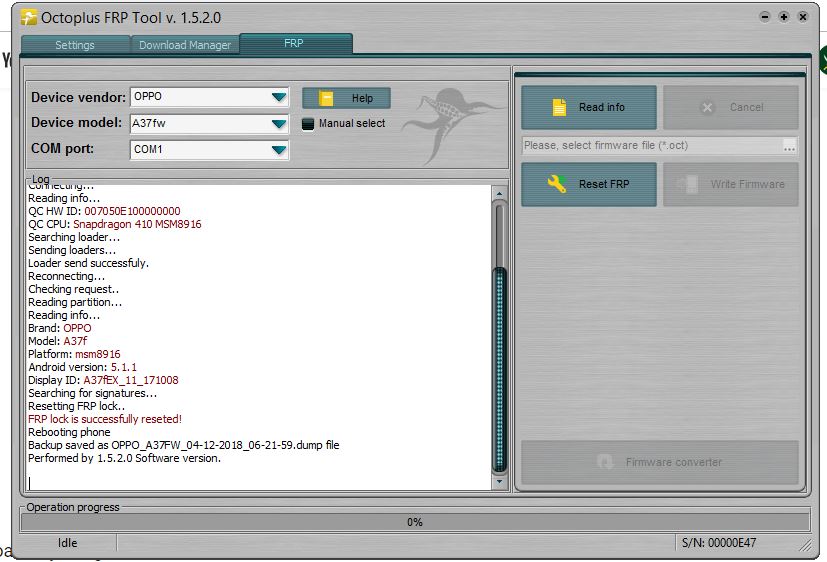
Task: Click the Reset FRP wrench icon
Action: pyautogui.click(x=557, y=183)
